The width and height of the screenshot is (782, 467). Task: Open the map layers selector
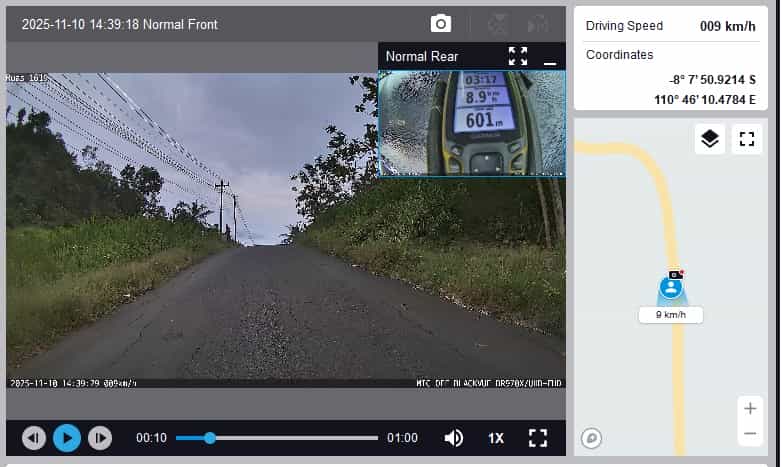tap(710, 139)
